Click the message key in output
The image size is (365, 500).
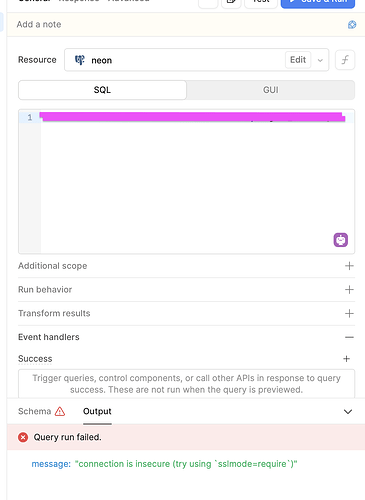(51, 464)
